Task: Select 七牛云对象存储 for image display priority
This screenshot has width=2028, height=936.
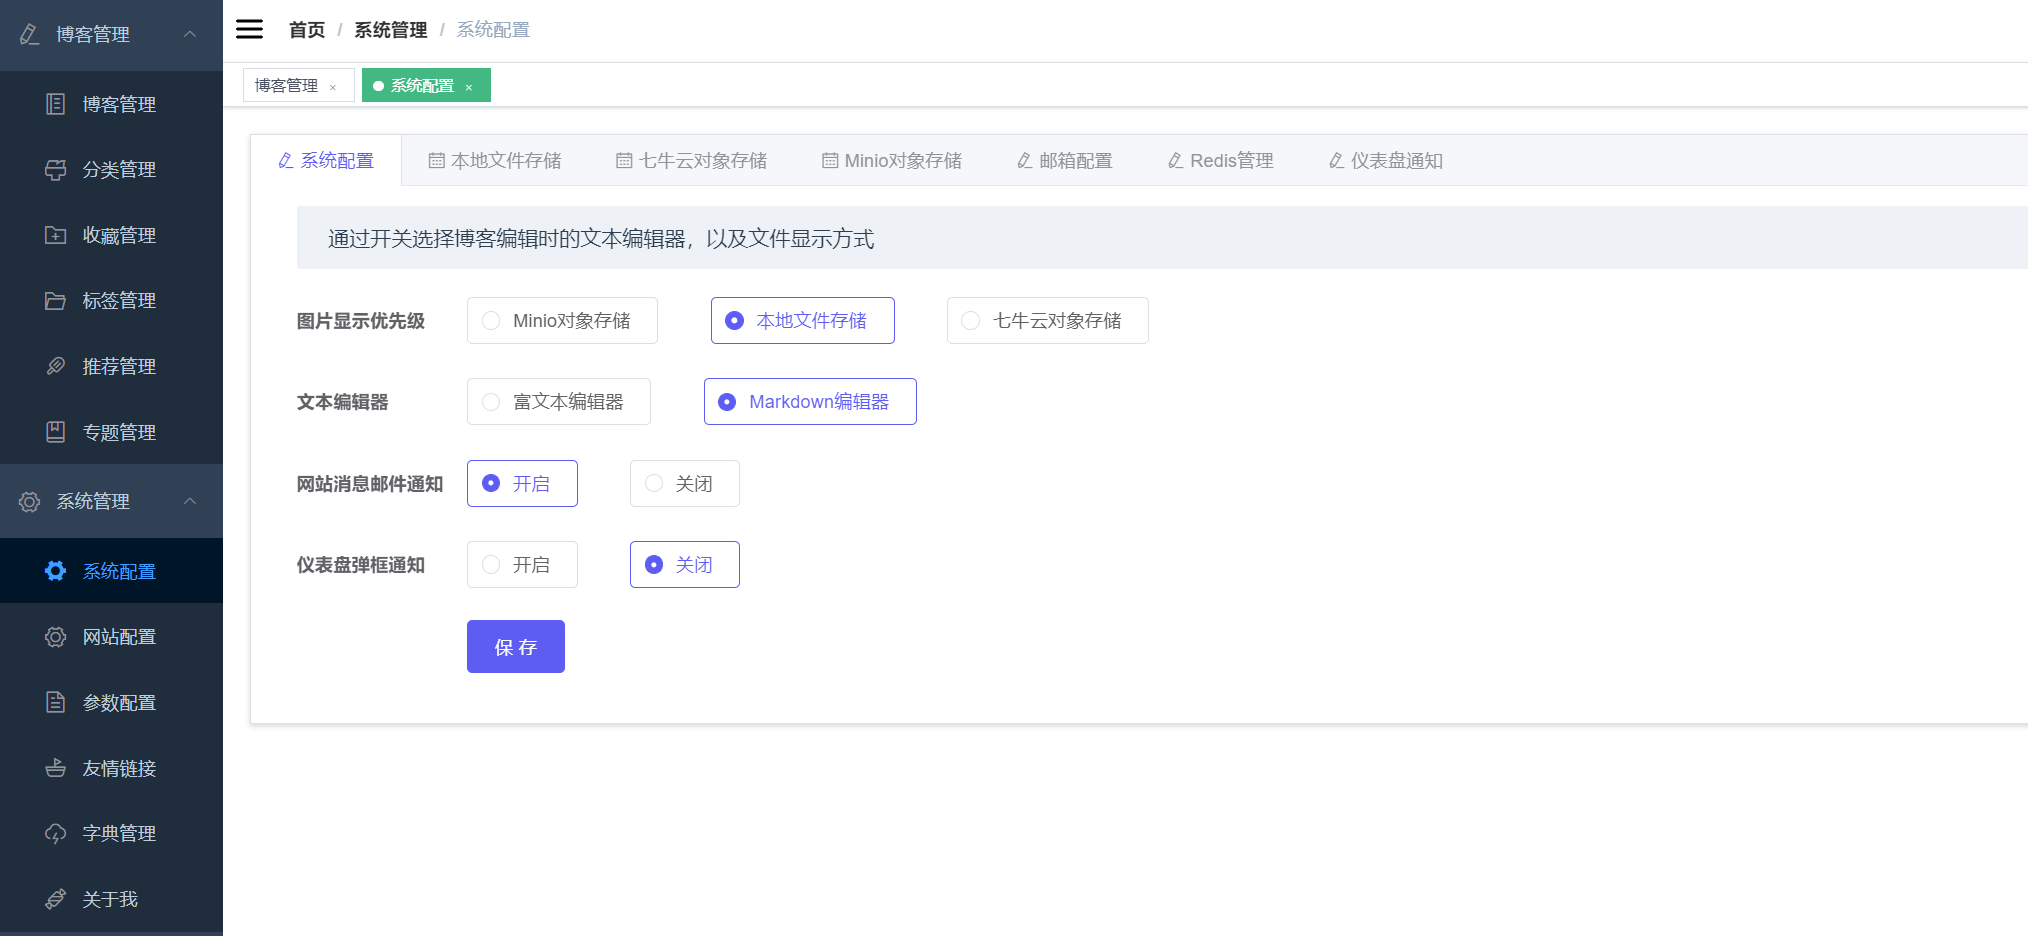Action: [x=1047, y=320]
